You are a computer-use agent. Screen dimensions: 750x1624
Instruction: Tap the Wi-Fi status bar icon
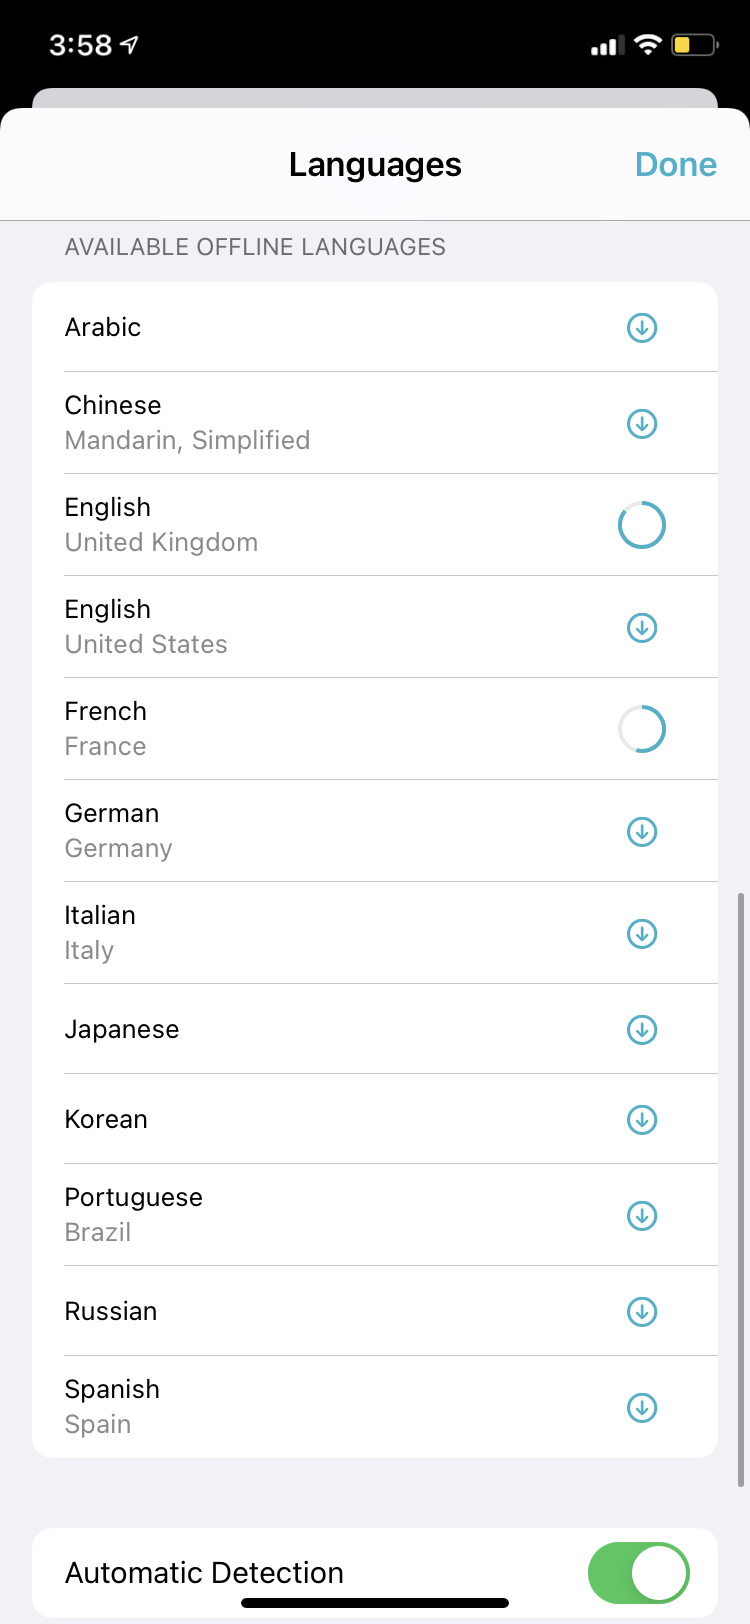click(648, 45)
